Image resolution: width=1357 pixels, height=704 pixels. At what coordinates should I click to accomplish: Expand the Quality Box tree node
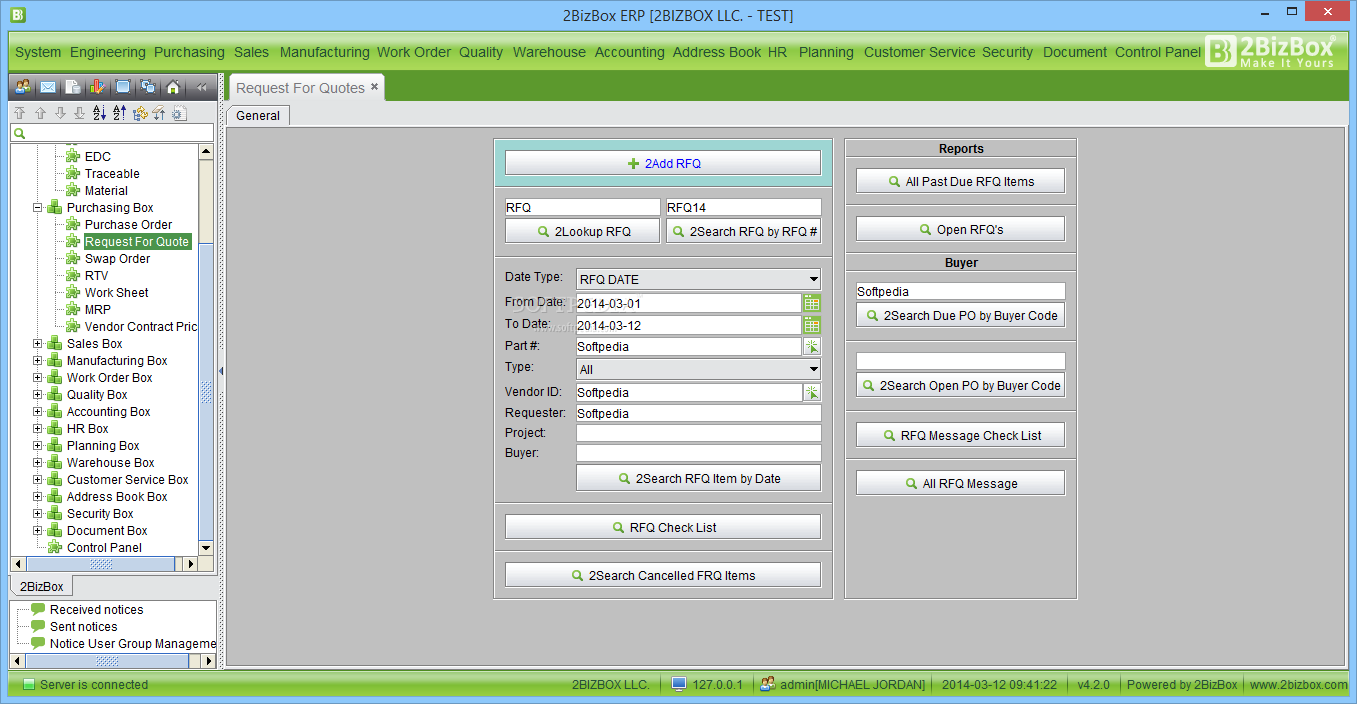tap(38, 395)
